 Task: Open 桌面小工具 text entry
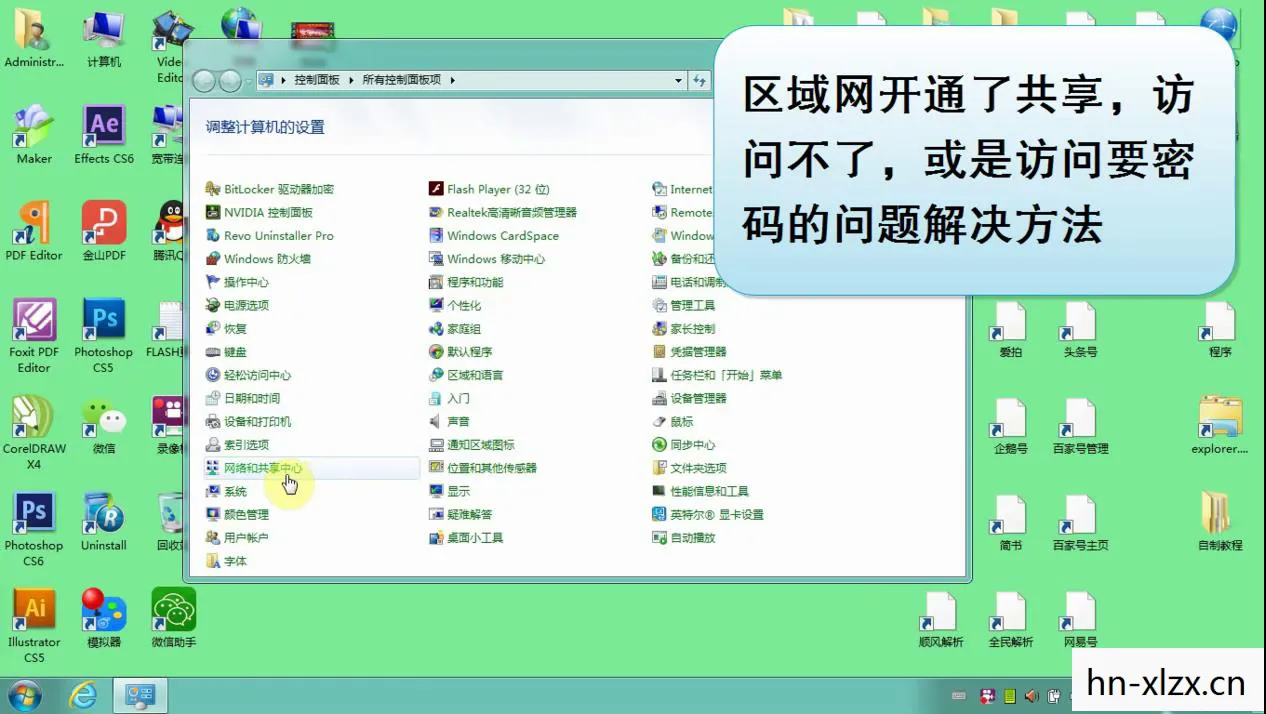click(x=475, y=538)
